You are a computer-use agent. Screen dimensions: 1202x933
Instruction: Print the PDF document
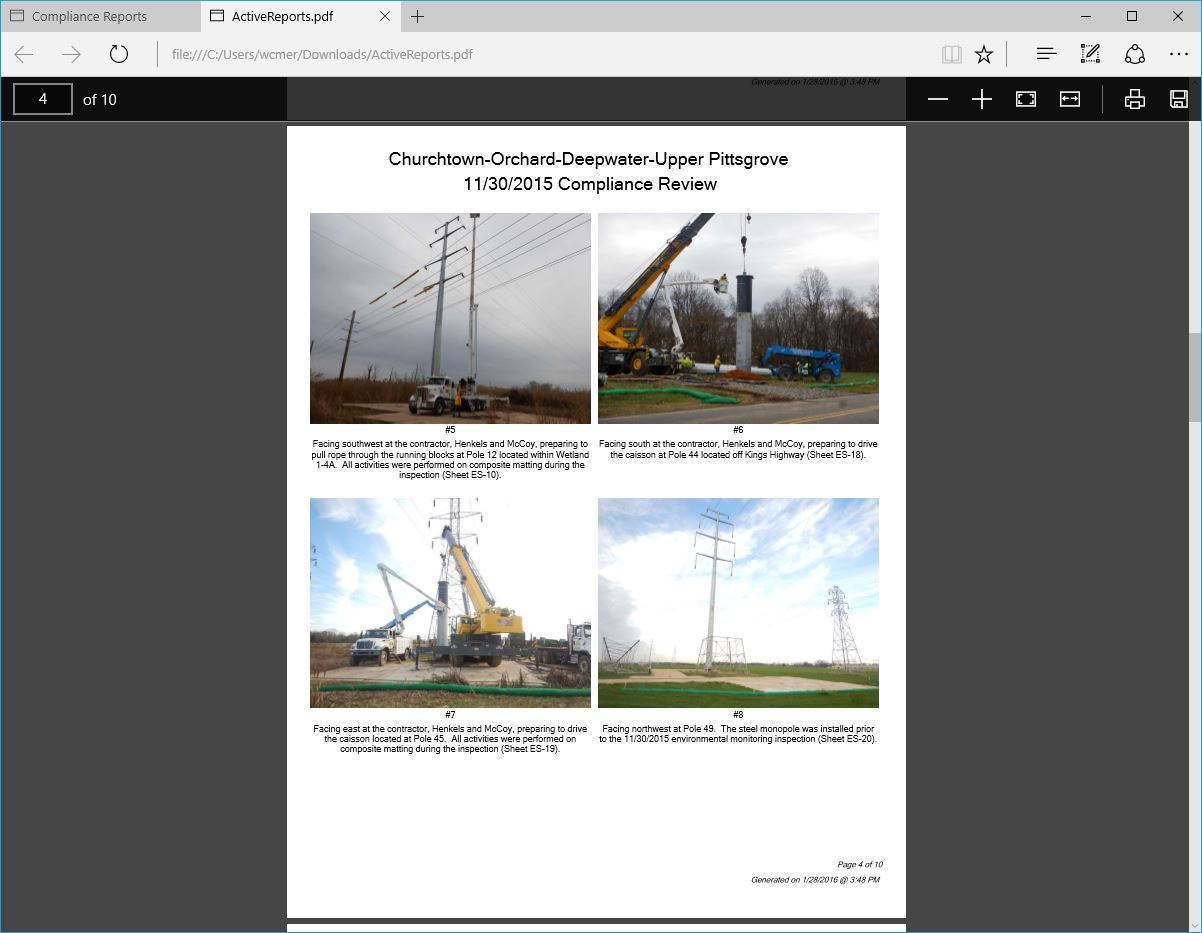[1134, 99]
